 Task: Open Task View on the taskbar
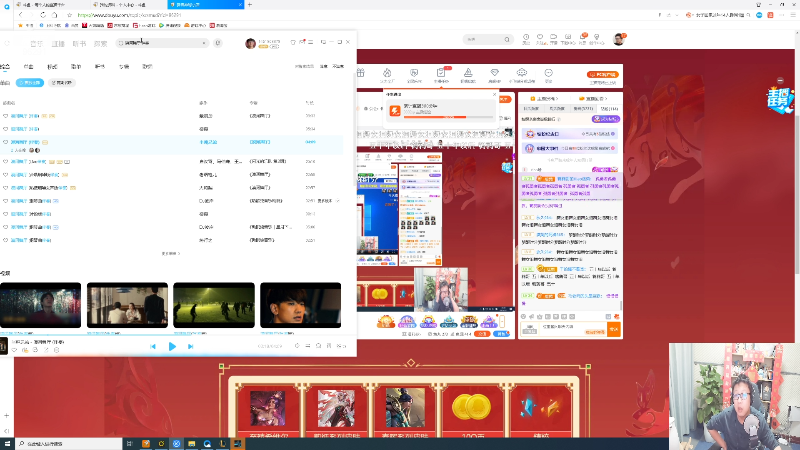point(130,444)
